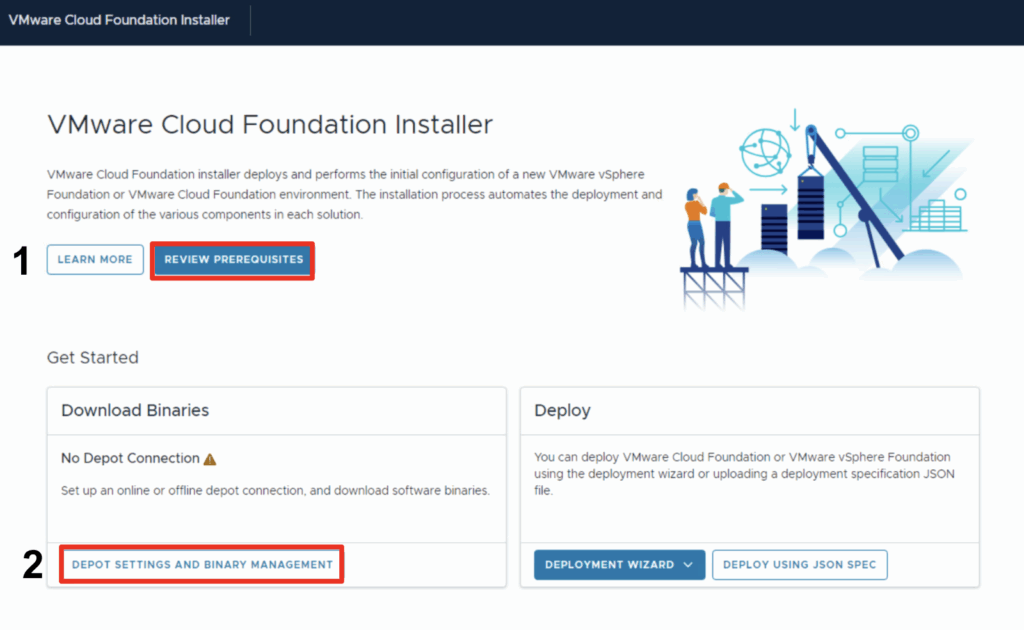Select the Download Binaries card heading
1024x630 pixels.
[x=135, y=411]
